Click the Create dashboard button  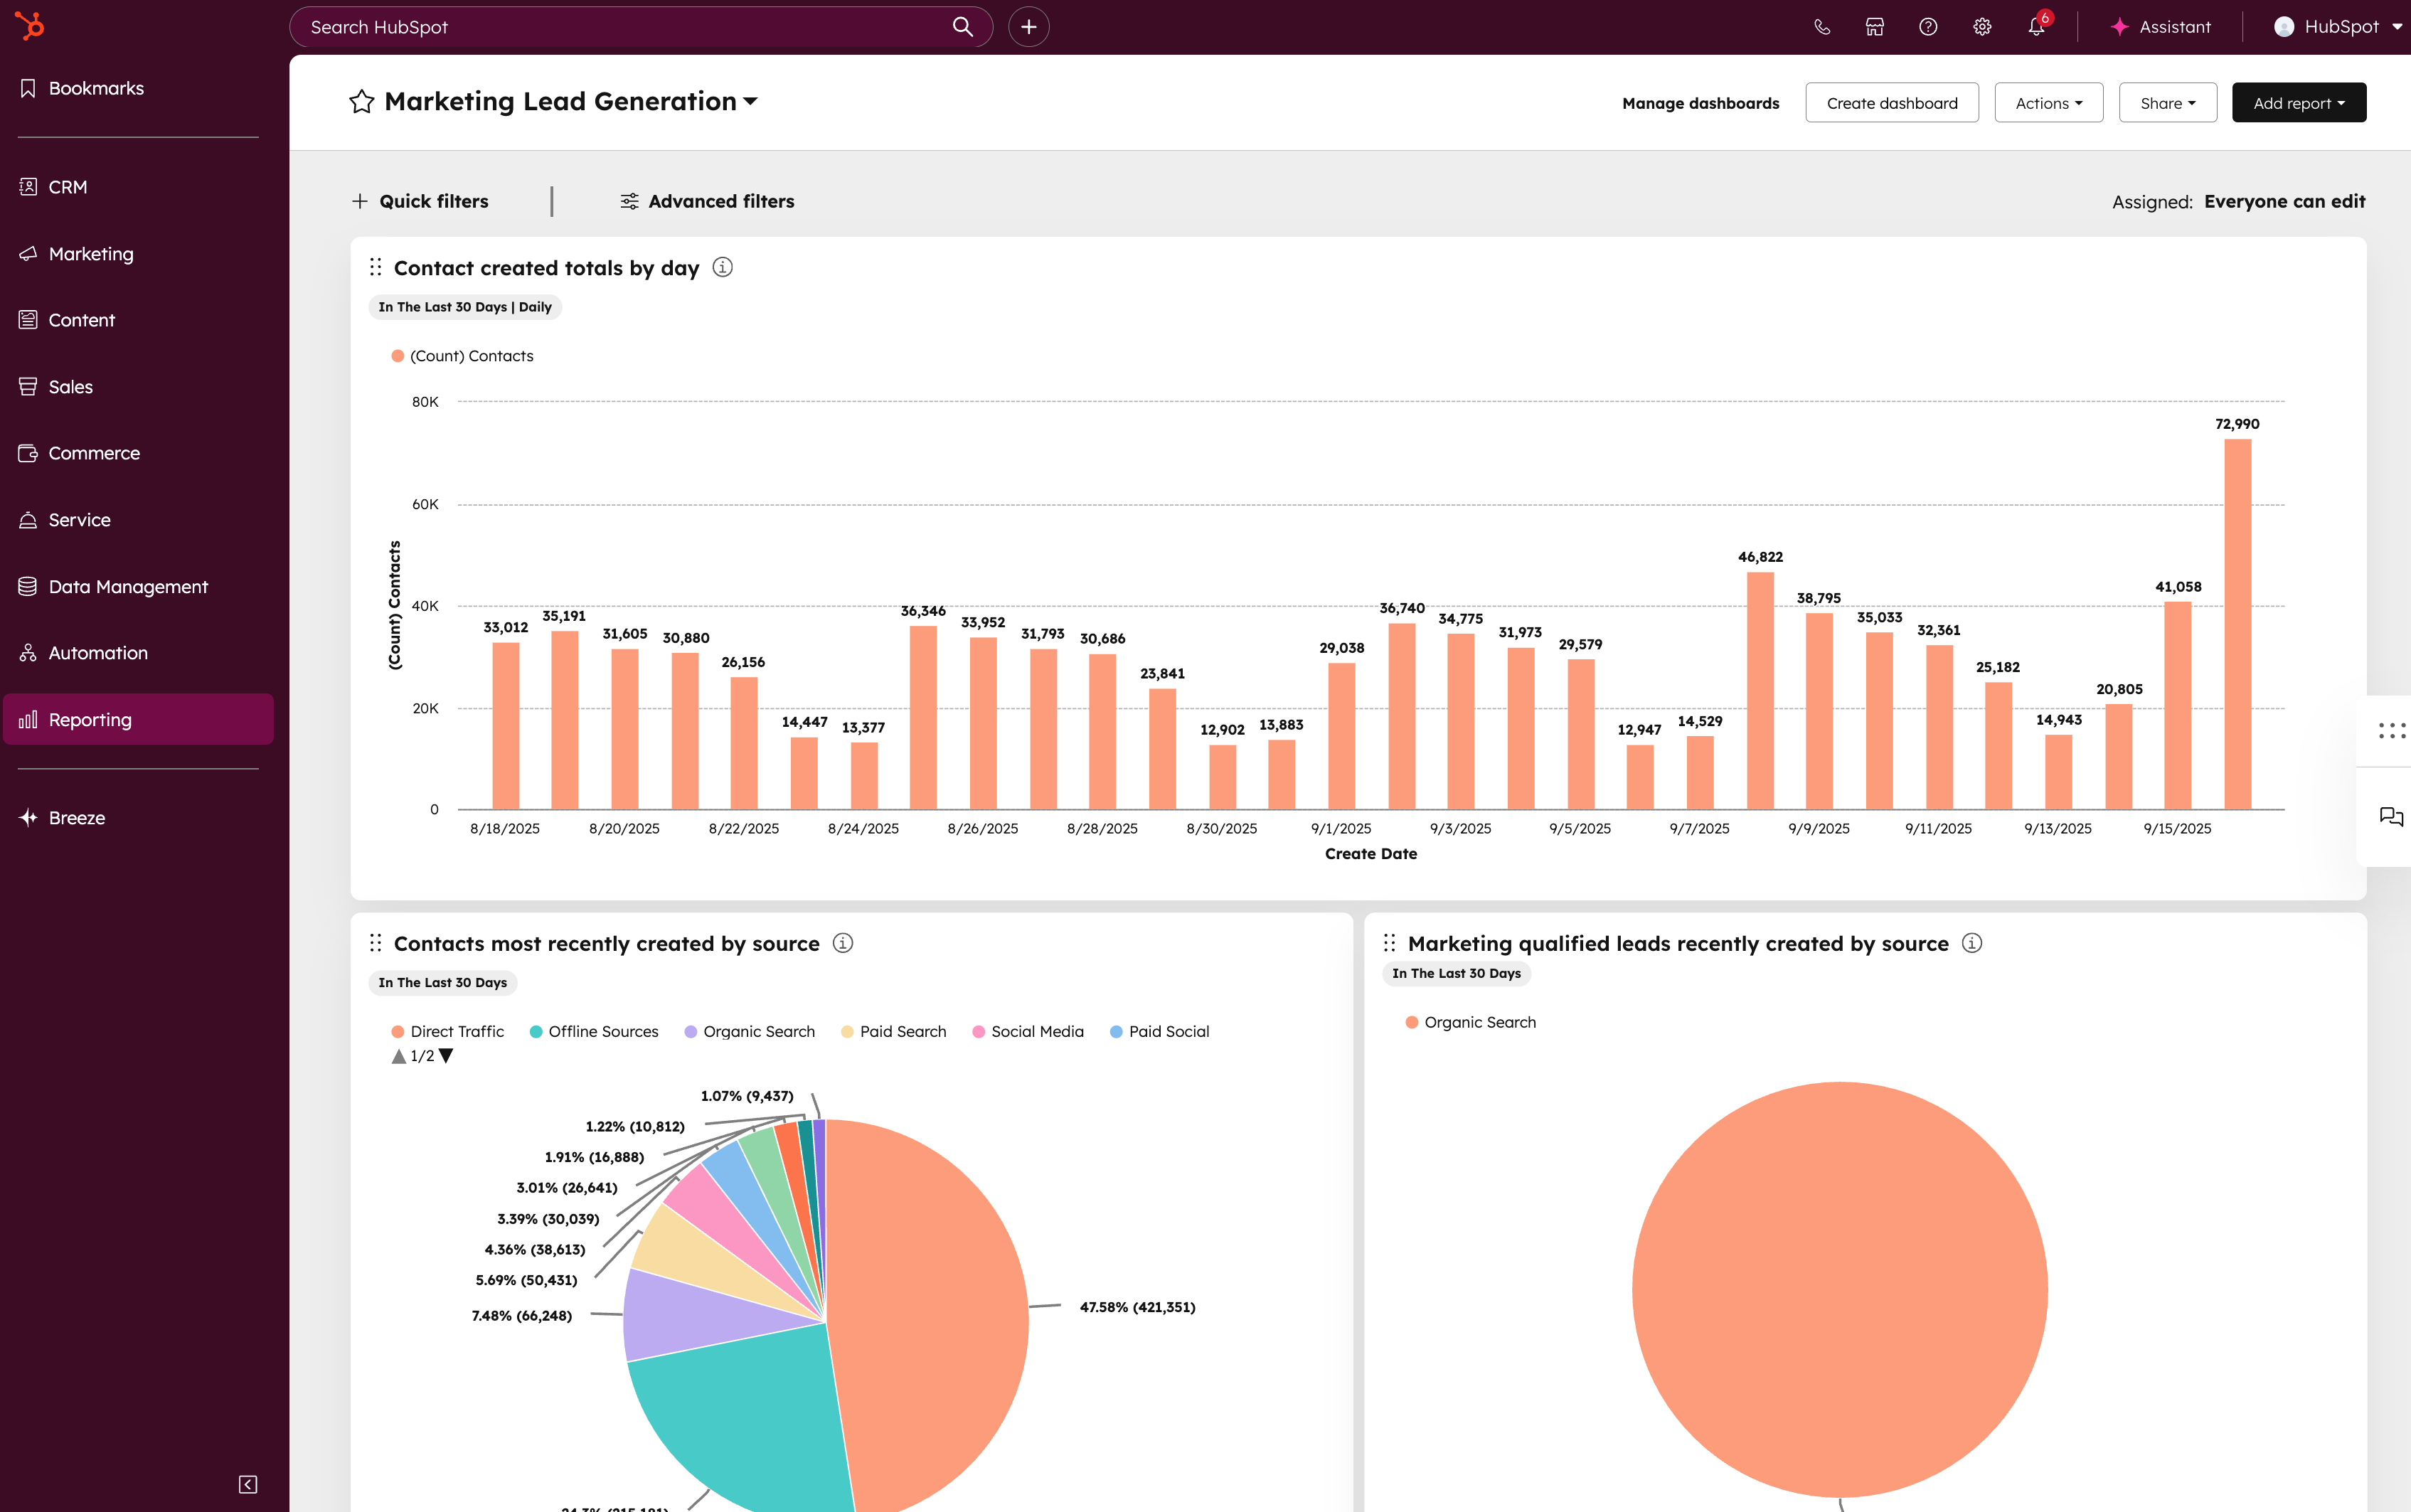tap(1891, 102)
